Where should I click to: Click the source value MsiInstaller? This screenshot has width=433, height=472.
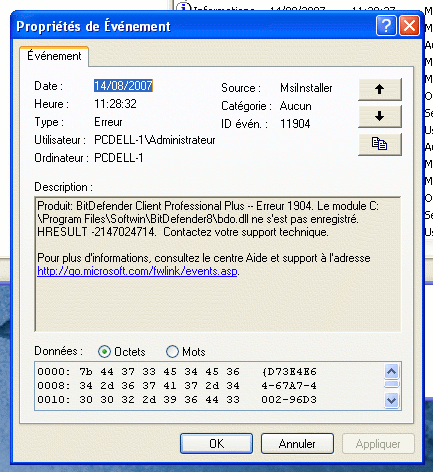(x=306, y=88)
